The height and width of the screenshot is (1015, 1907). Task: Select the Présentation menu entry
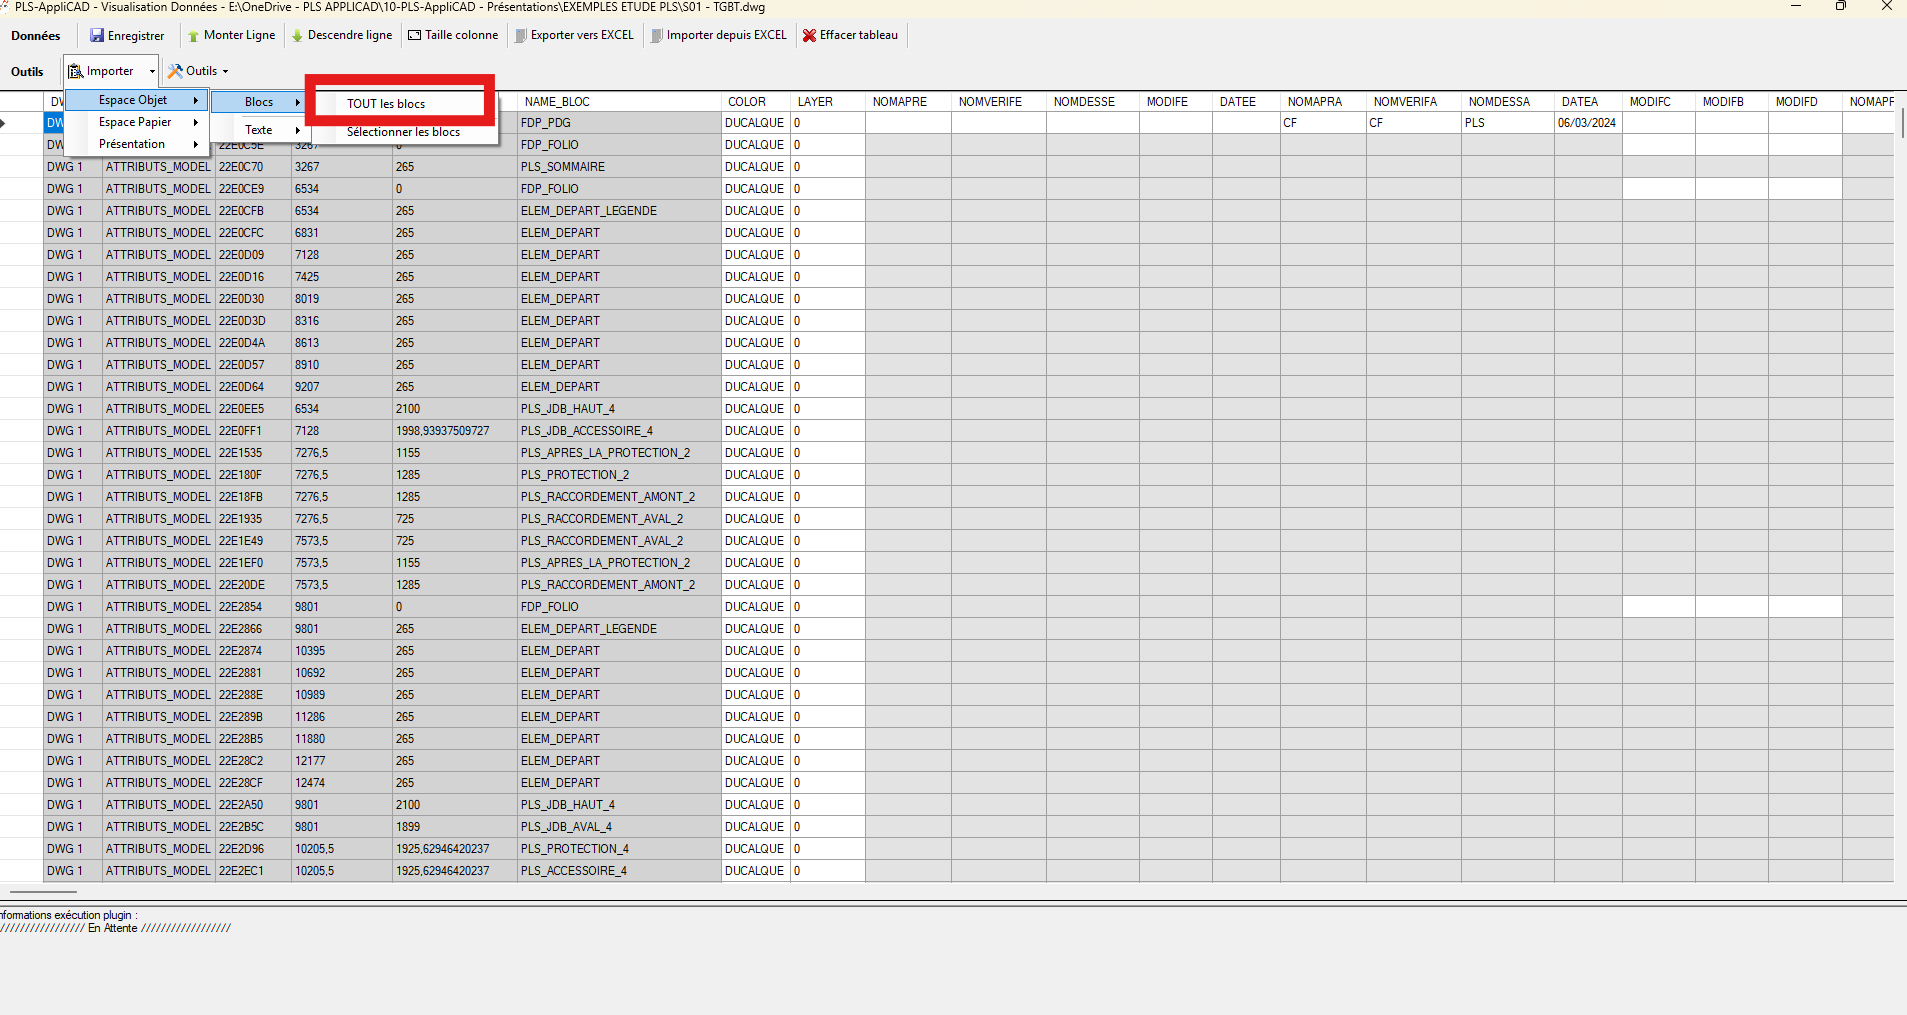pos(131,143)
